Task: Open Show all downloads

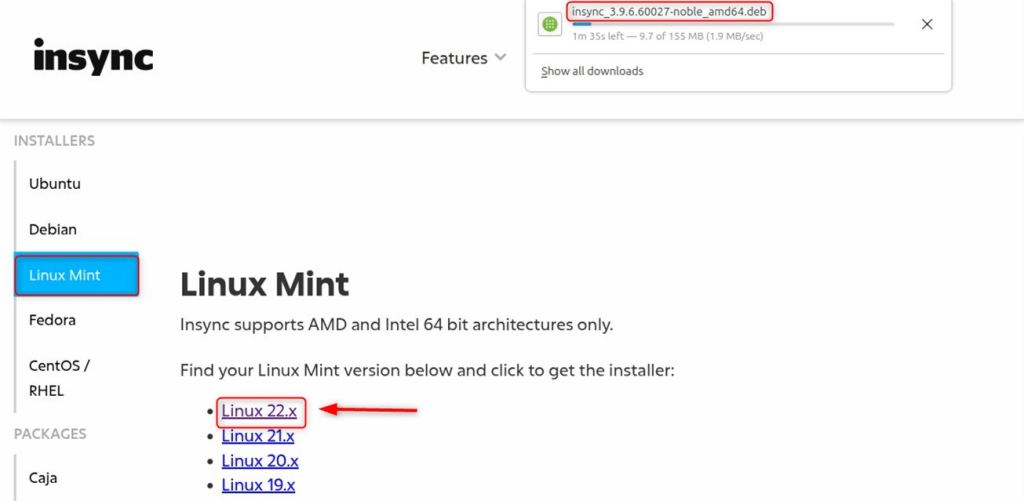Action: [592, 71]
